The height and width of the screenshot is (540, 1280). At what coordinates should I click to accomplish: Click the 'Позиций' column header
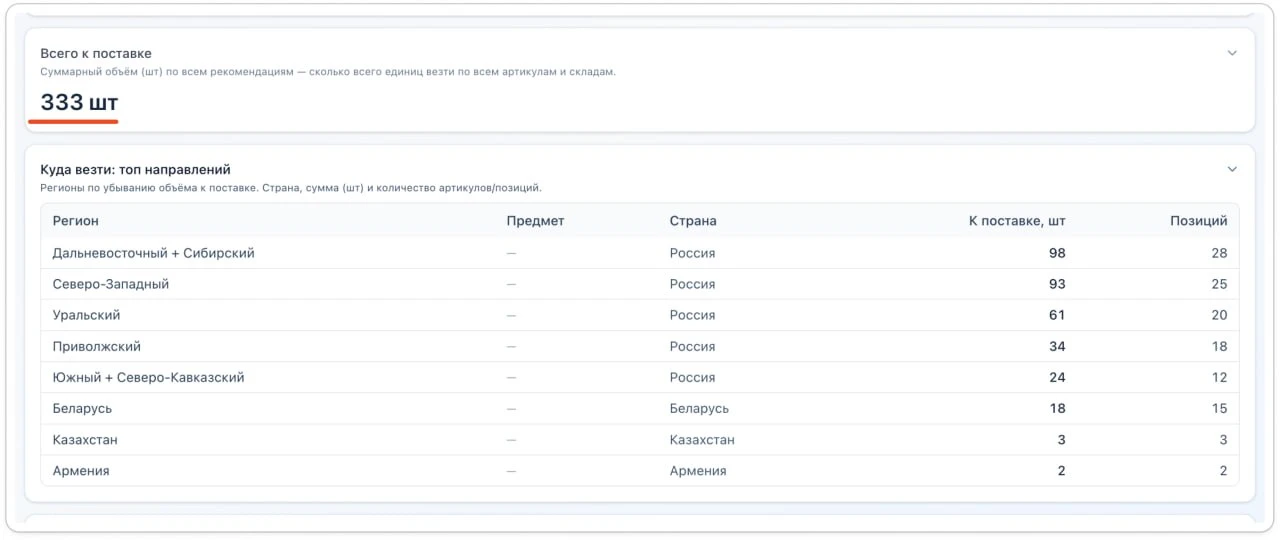[1198, 221]
